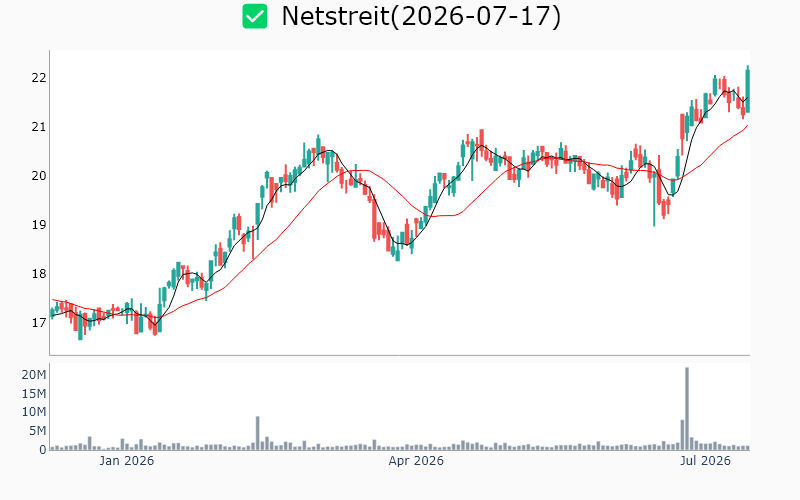Click the 20 price axis label
This screenshot has width=800, height=500.
[x=39, y=176]
